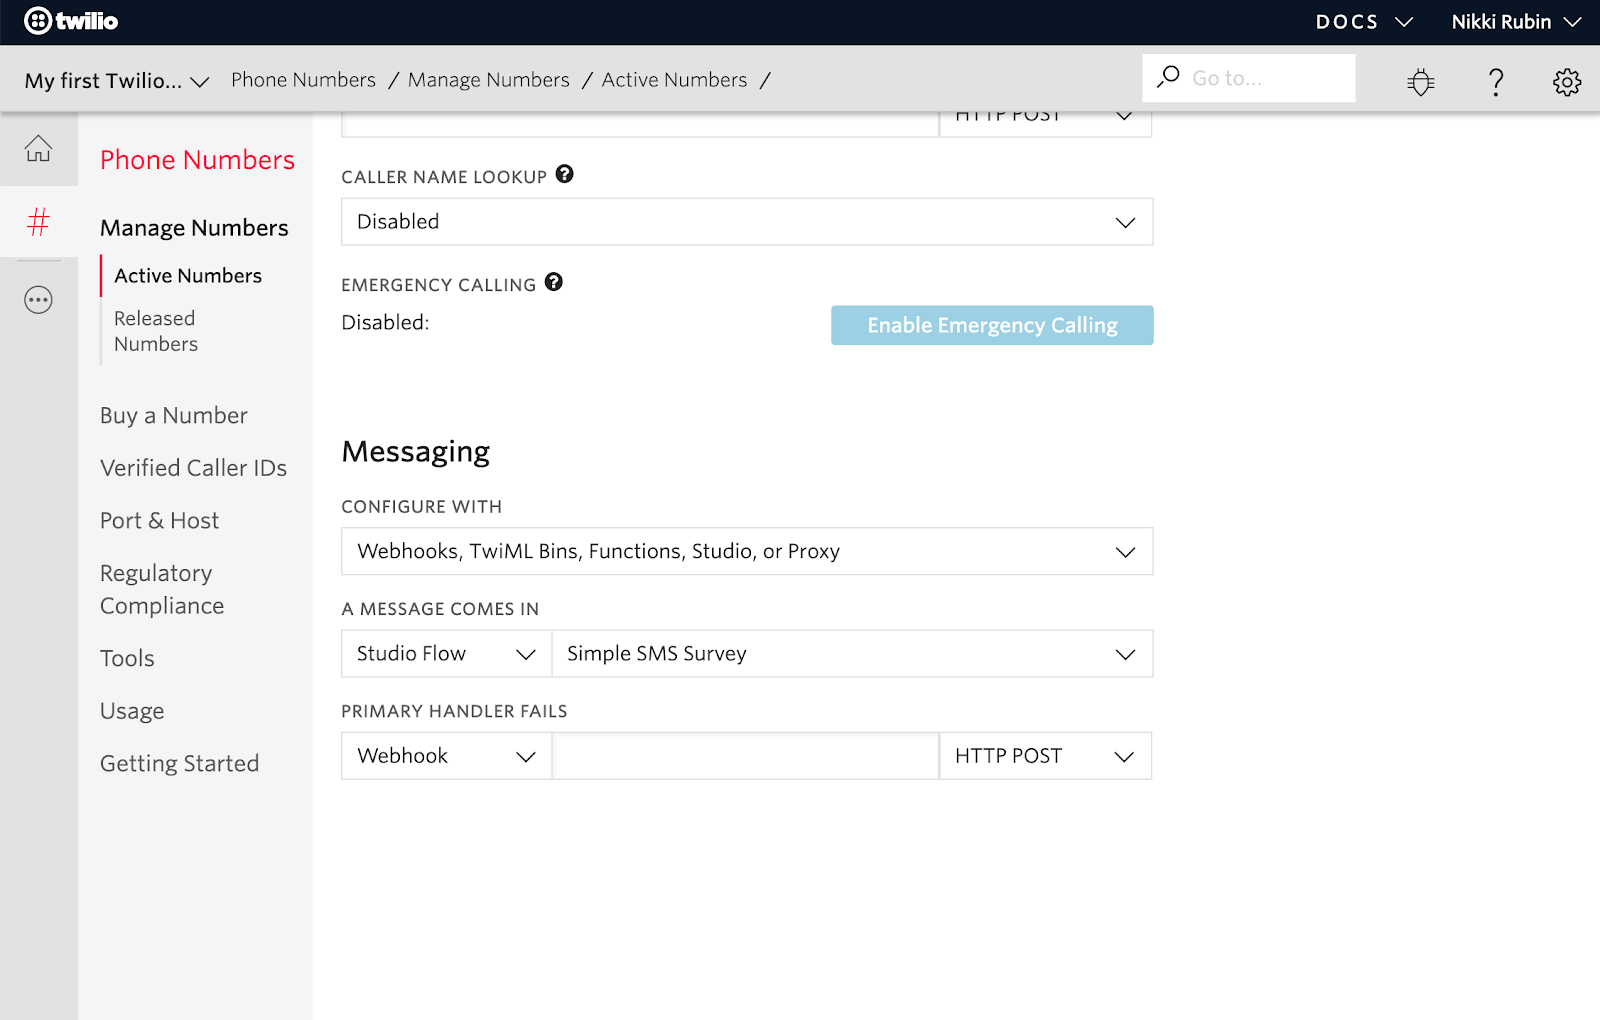The width and height of the screenshot is (1600, 1020).
Task: Open the My first Twilio project switcher
Action: point(117,81)
